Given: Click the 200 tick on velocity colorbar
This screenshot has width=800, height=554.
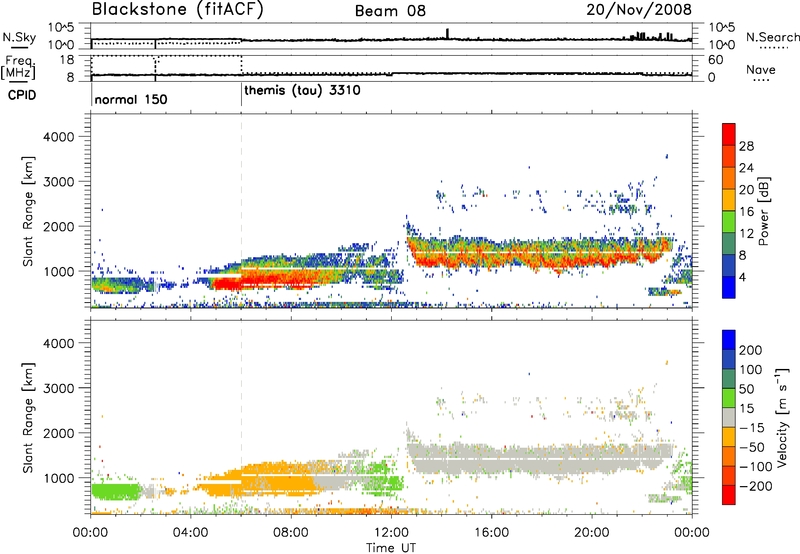Looking at the screenshot, I should pos(751,350).
